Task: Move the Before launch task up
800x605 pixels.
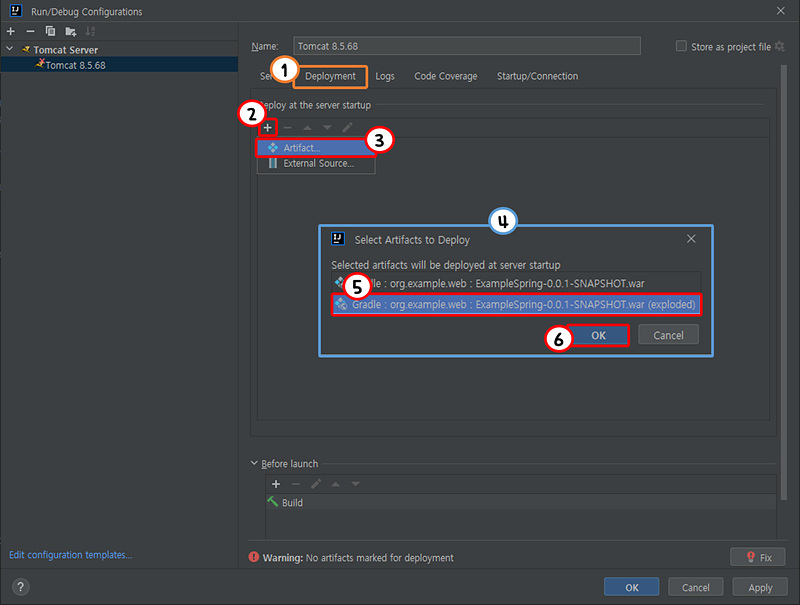Action: coord(336,484)
